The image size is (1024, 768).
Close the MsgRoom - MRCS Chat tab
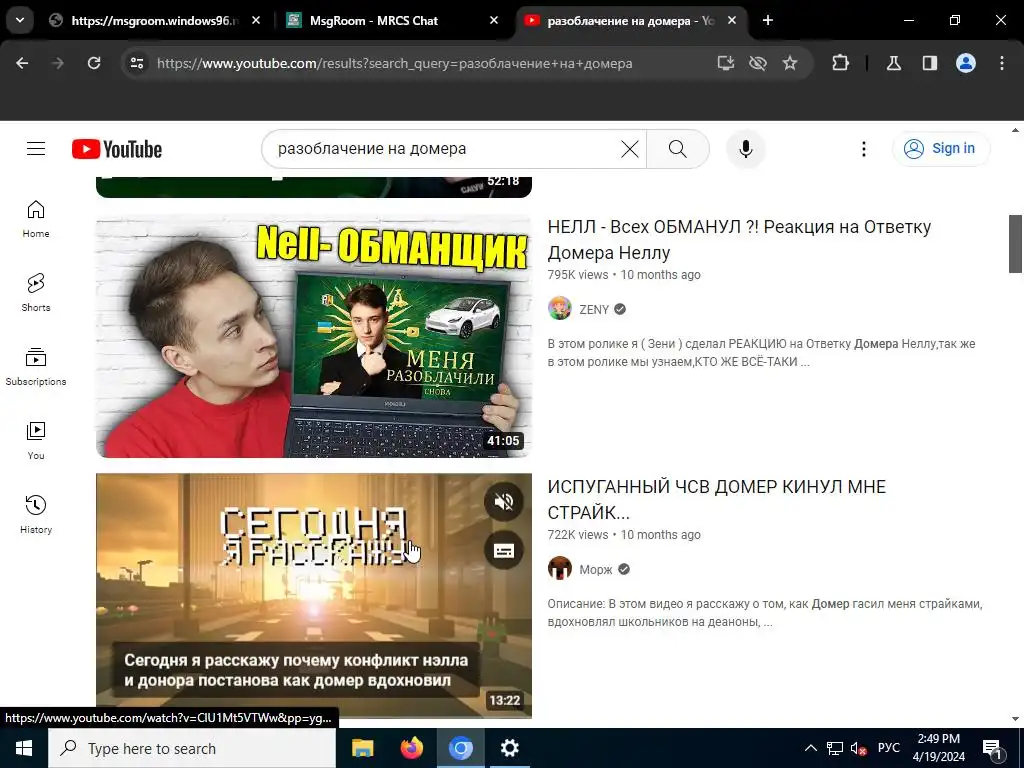(494, 20)
